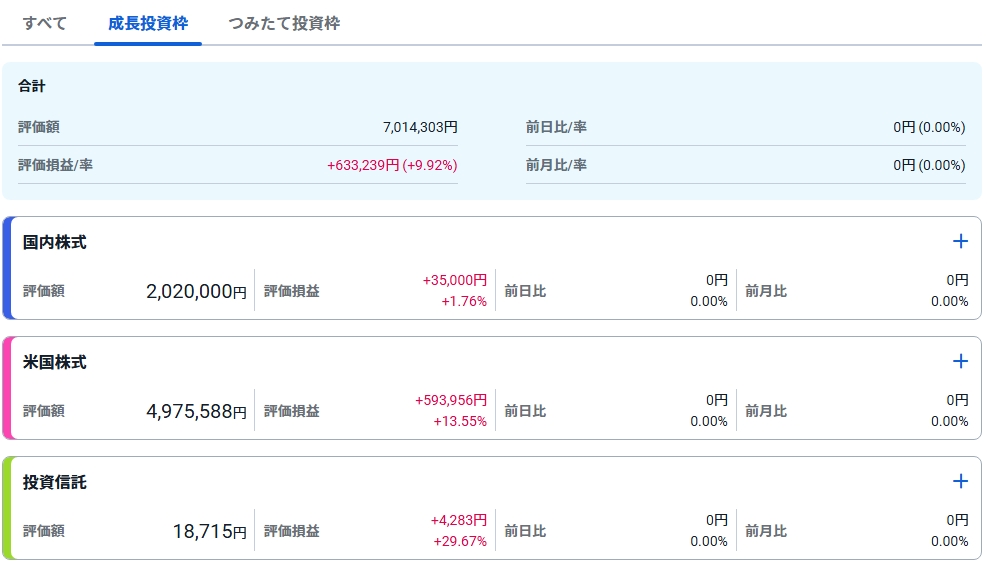Click the 米国株式 card title
This screenshot has width=987, height=564.
click(55, 362)
